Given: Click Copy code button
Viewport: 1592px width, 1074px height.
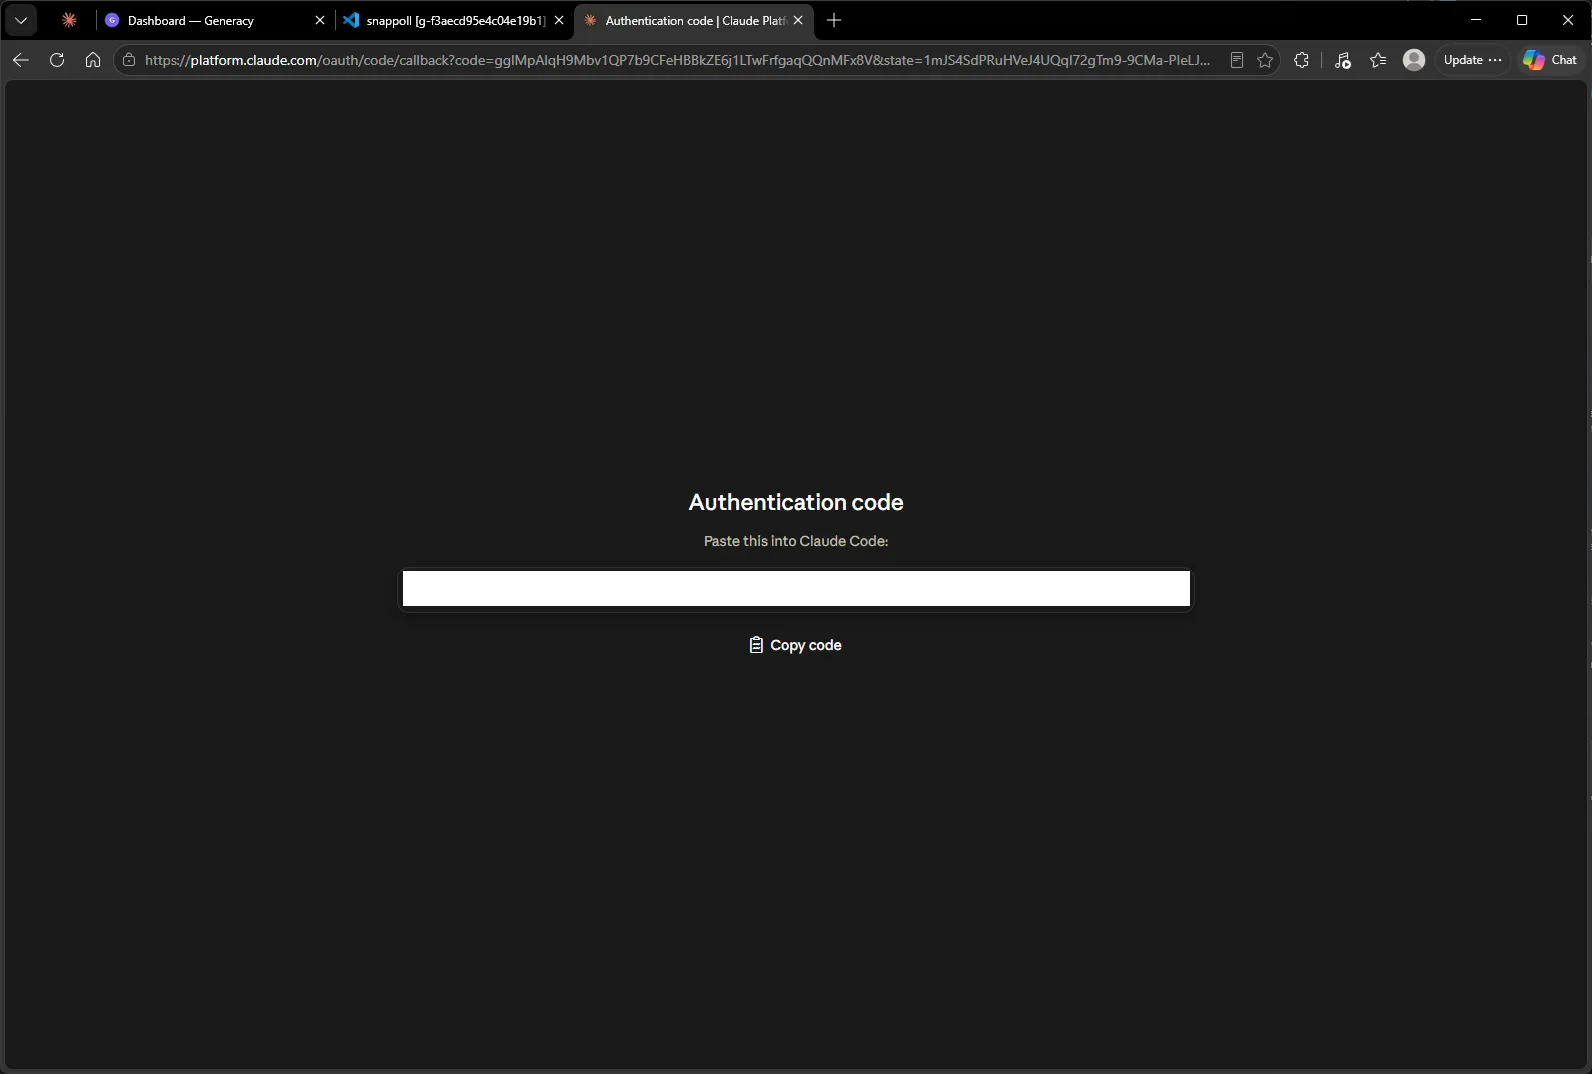Looking at the screenshot, I should tap(796, 645).
